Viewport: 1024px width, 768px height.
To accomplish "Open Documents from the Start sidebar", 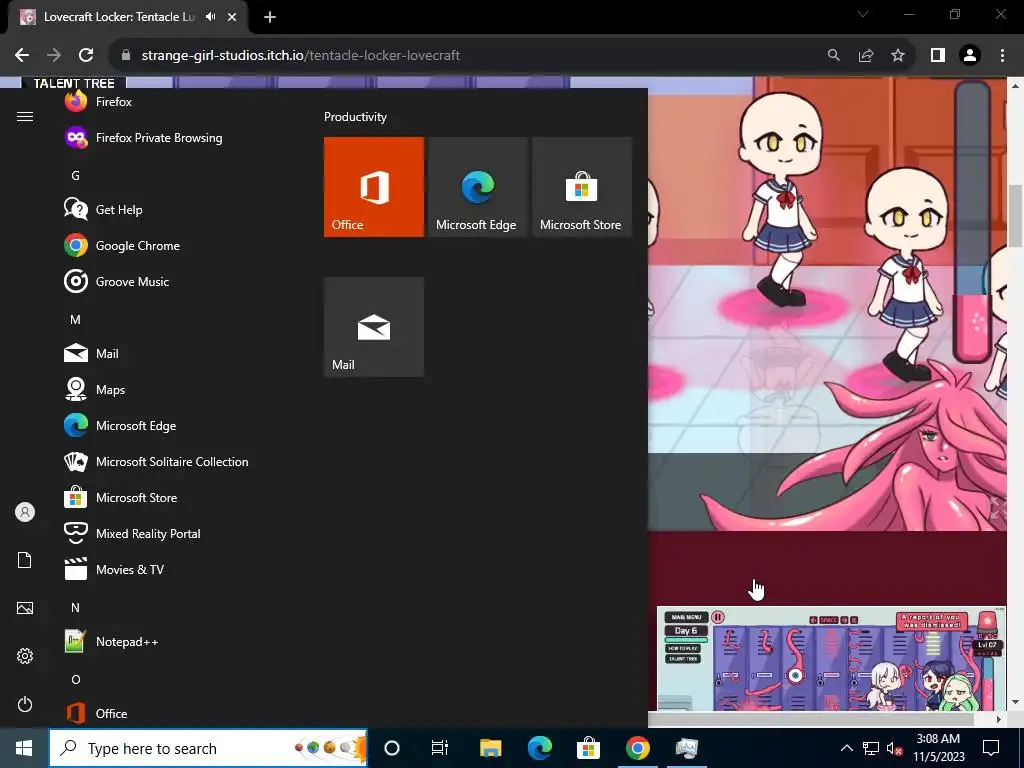I will tap(25, 560).
